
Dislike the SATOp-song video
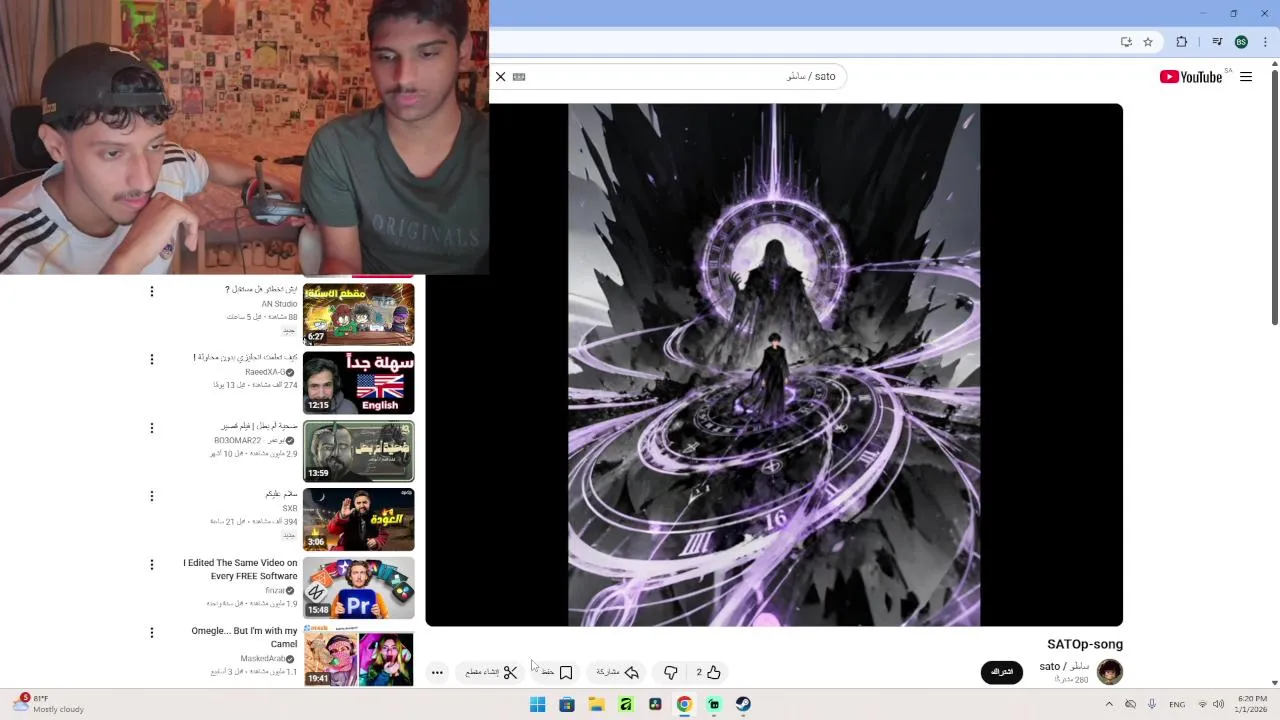coord(670,672)
